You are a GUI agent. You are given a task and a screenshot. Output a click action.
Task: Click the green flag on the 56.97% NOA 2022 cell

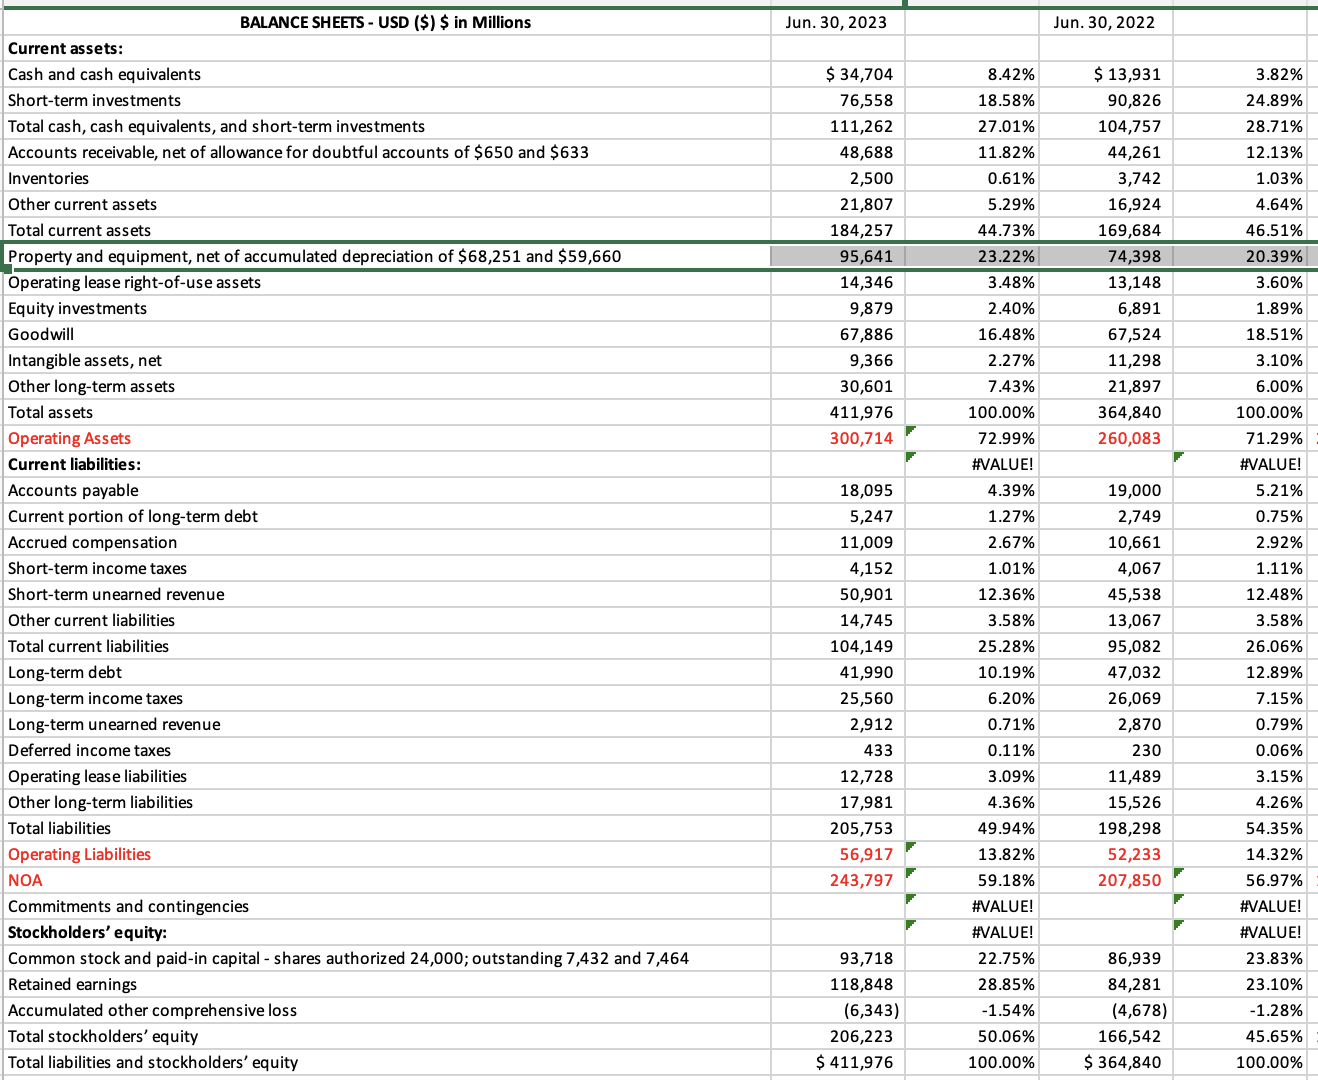click(x=1177, y=875)
